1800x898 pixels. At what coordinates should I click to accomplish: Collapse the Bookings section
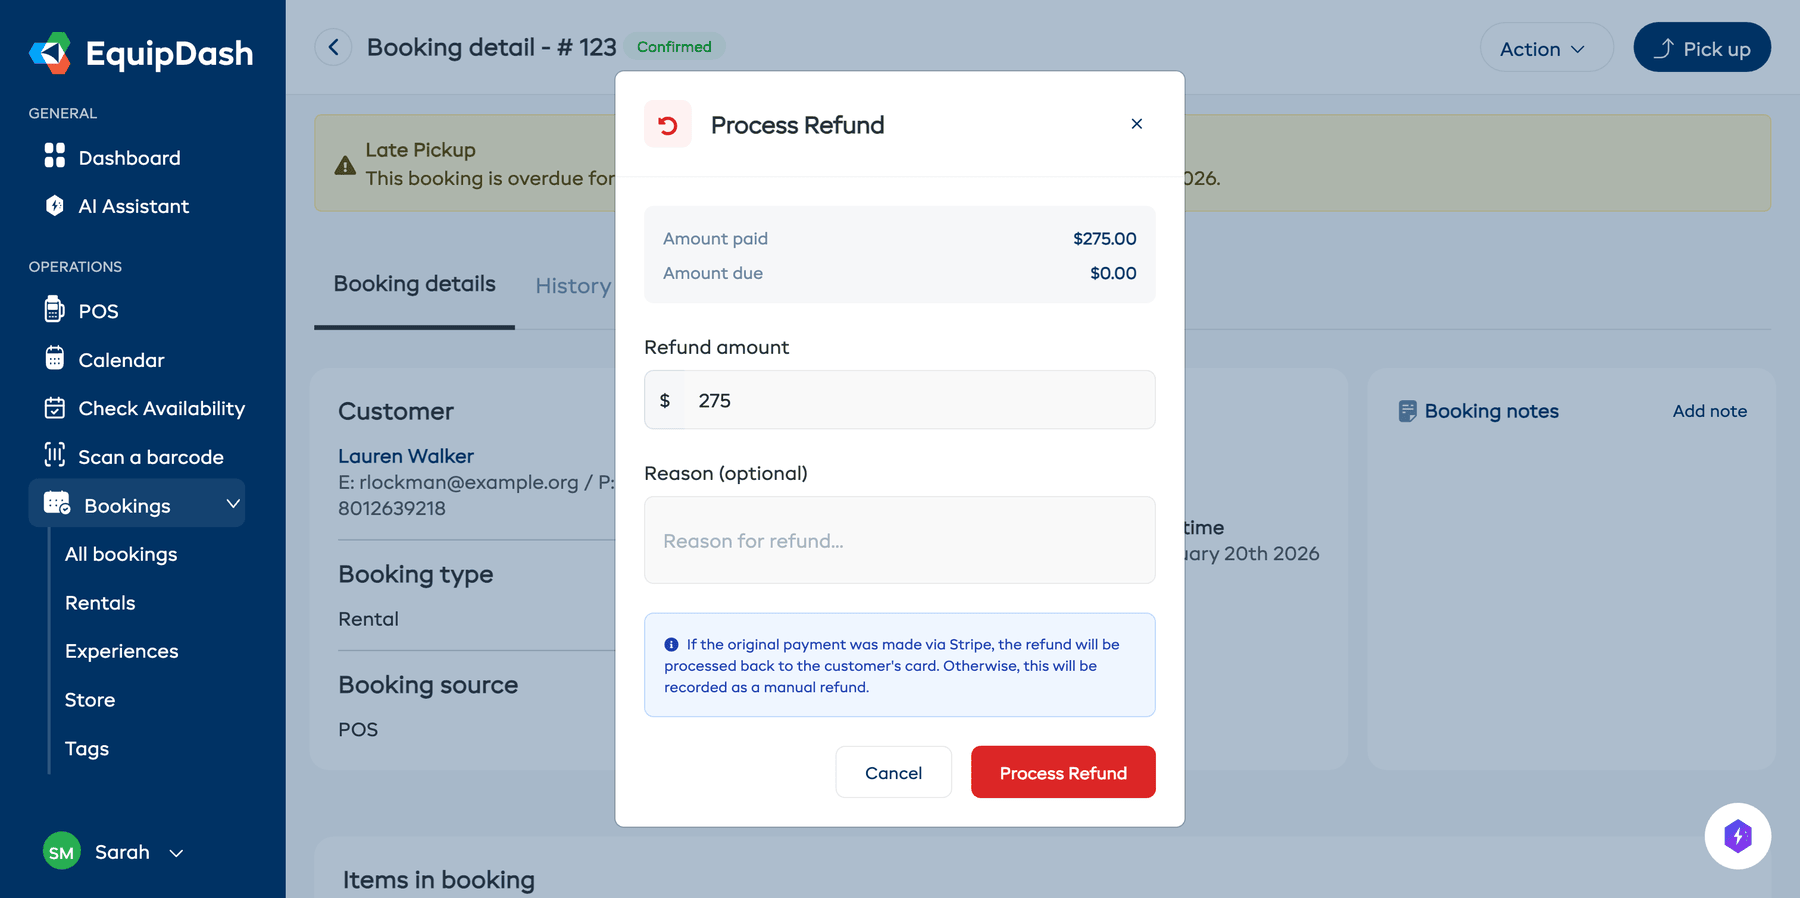pyautogui.click(x=234, y=504)
